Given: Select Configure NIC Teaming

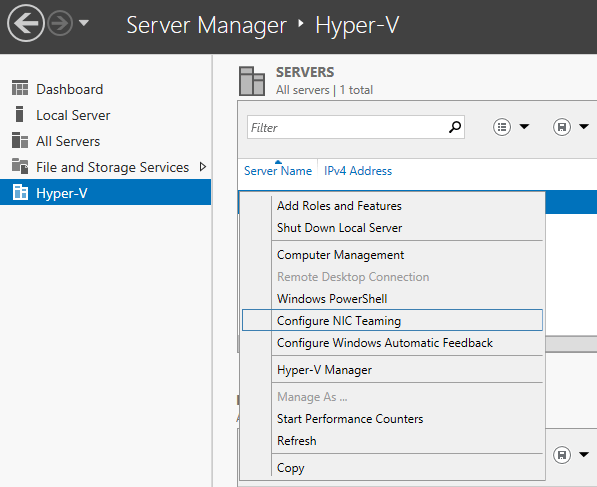Looking at the screenshot, I should (x=393, y=320).
